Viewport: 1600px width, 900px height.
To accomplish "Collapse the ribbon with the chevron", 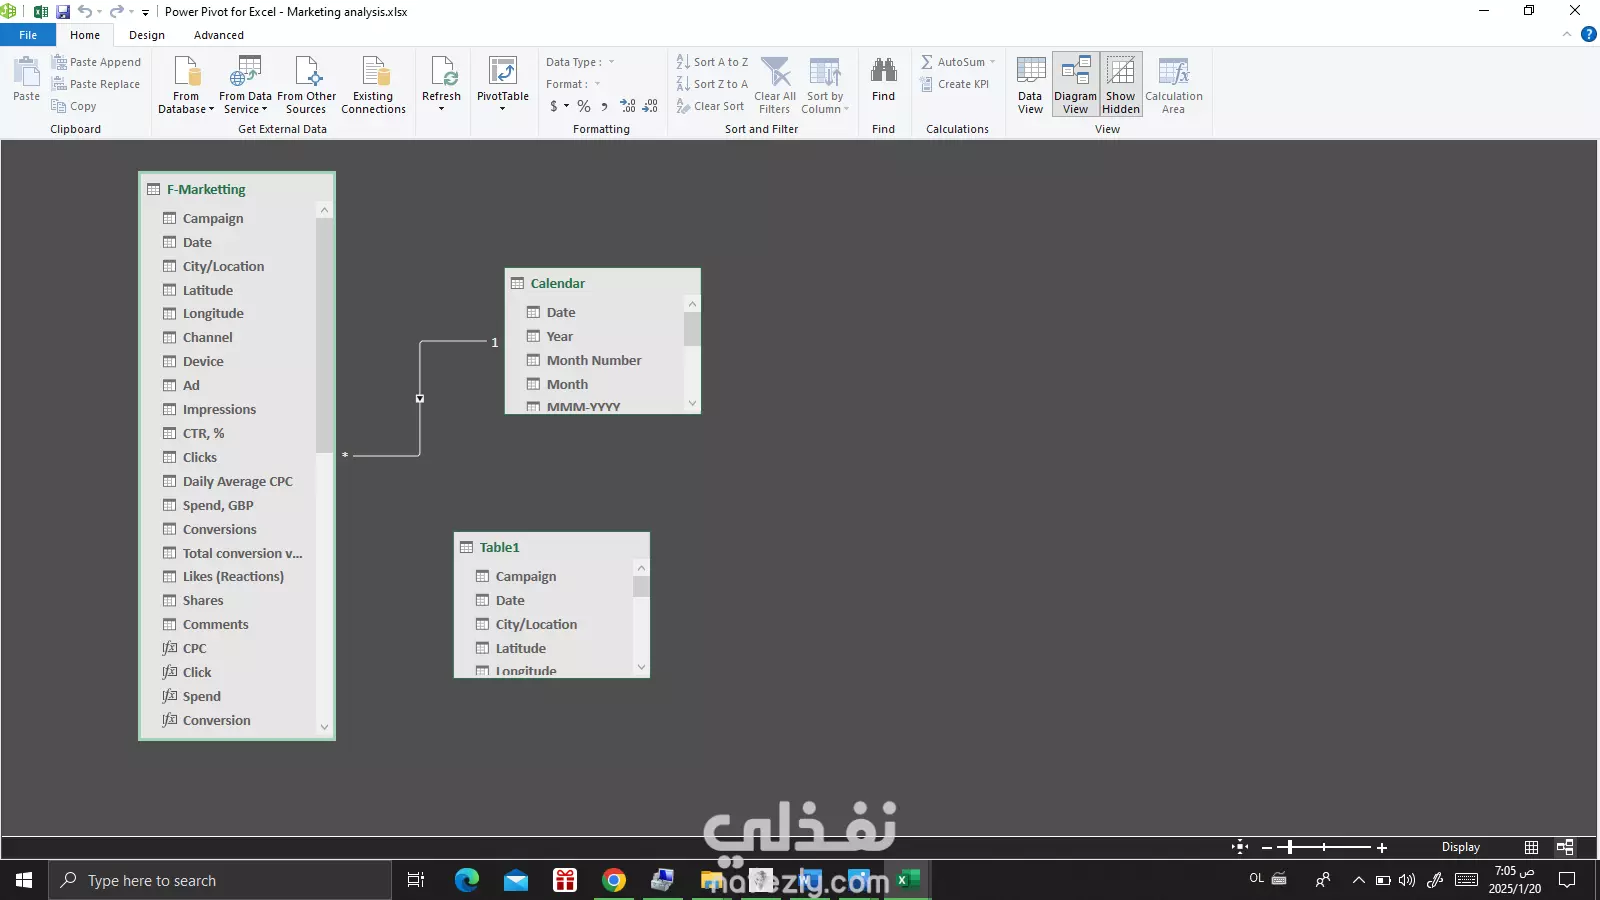I will tap(1567, 35).
